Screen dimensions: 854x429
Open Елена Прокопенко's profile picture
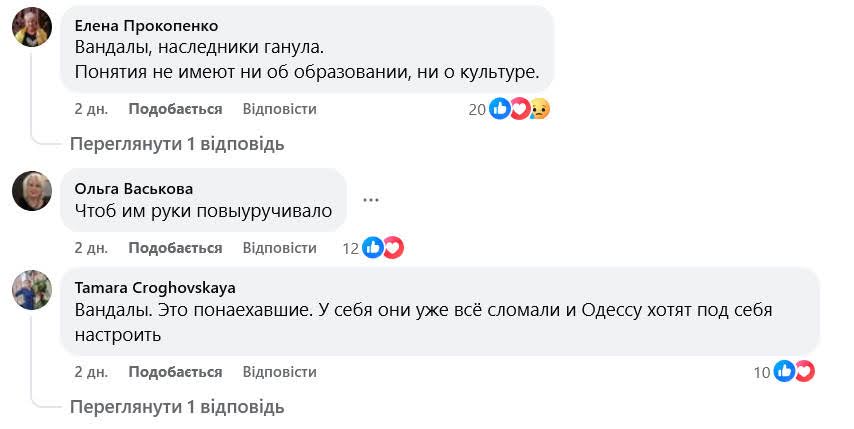(32, 27)
